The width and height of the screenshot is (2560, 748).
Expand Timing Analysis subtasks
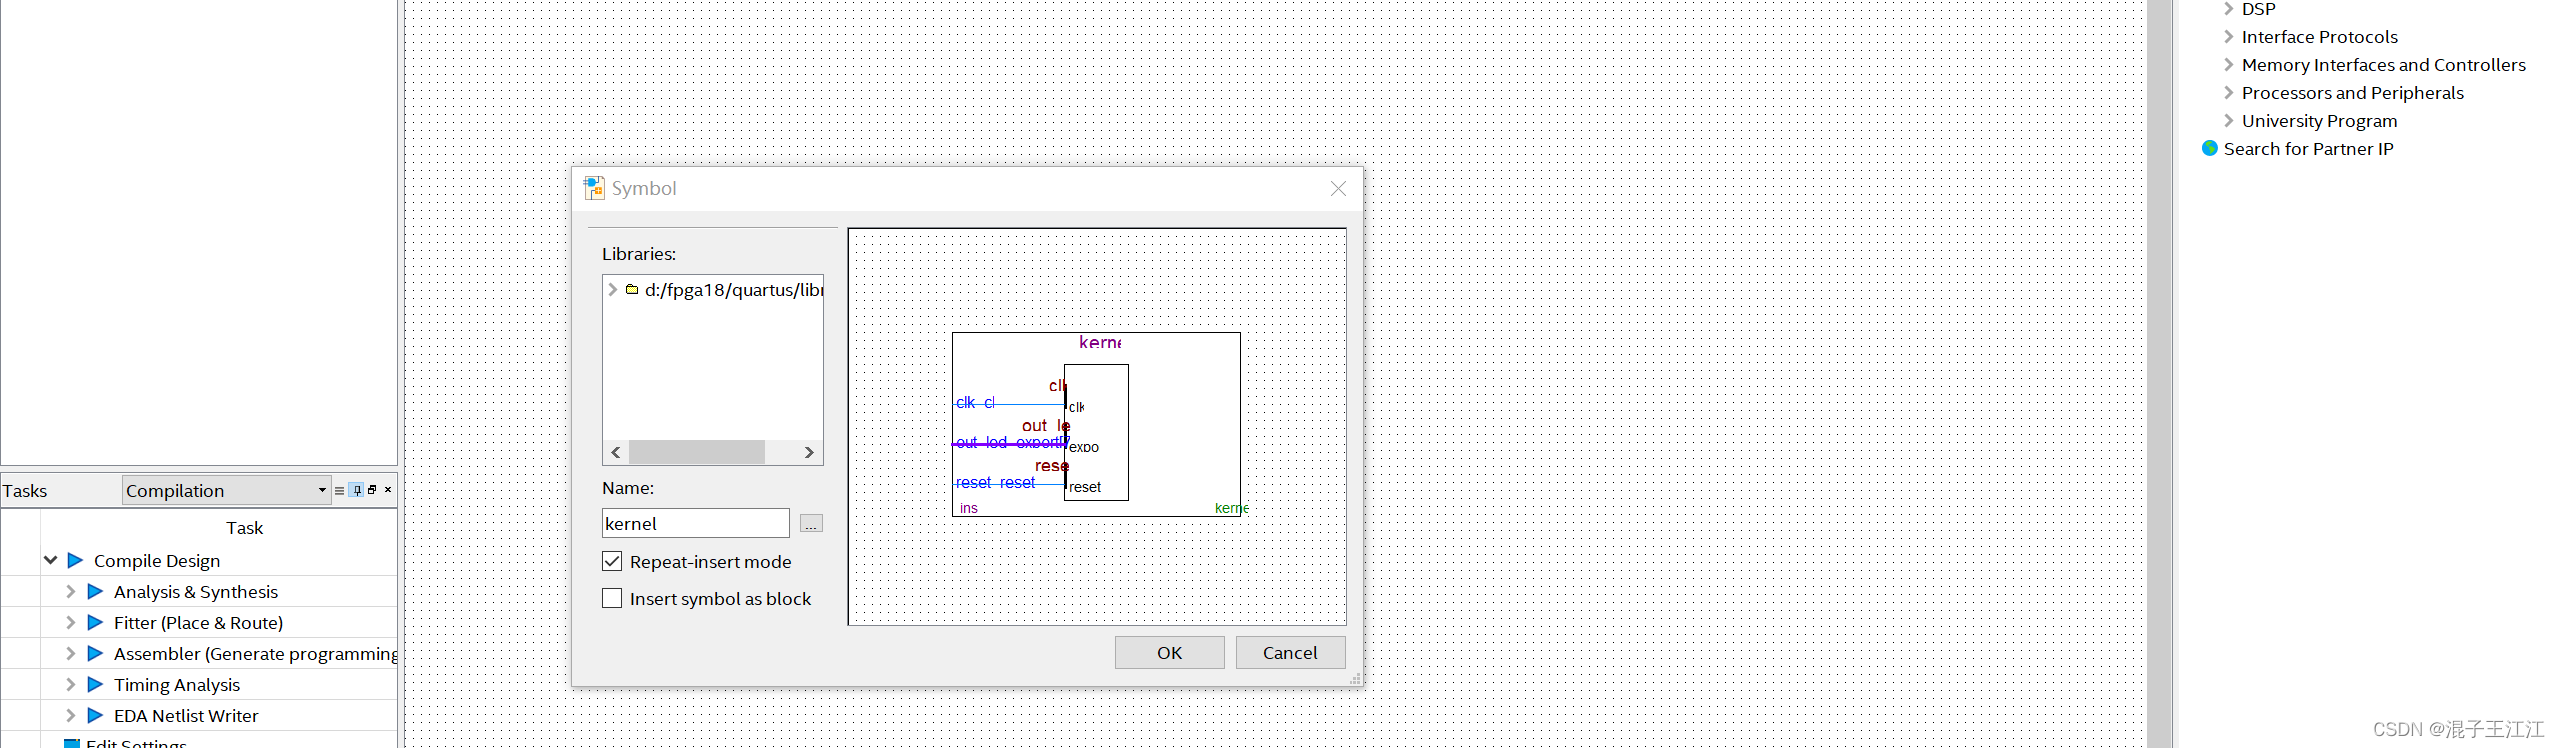[70, 684]
